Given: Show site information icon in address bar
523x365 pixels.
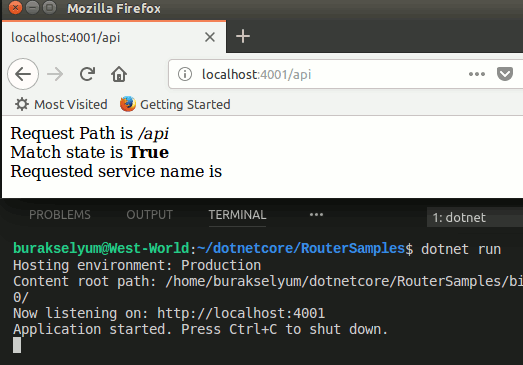Looking at the screenshot, I should [x=185, y=74].
